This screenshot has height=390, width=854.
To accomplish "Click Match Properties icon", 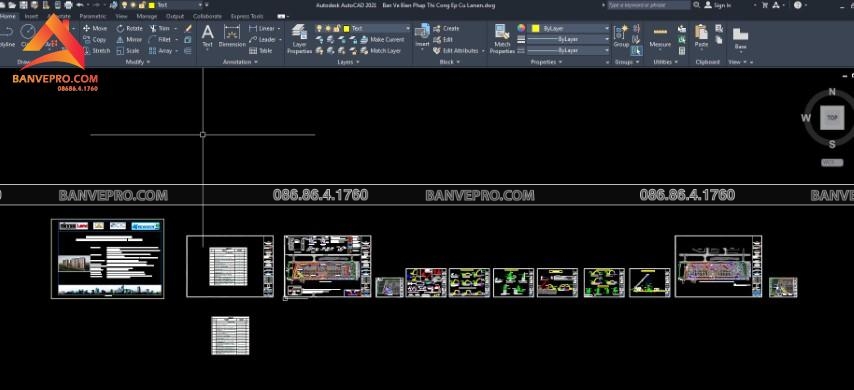I will tap(502, 39).
